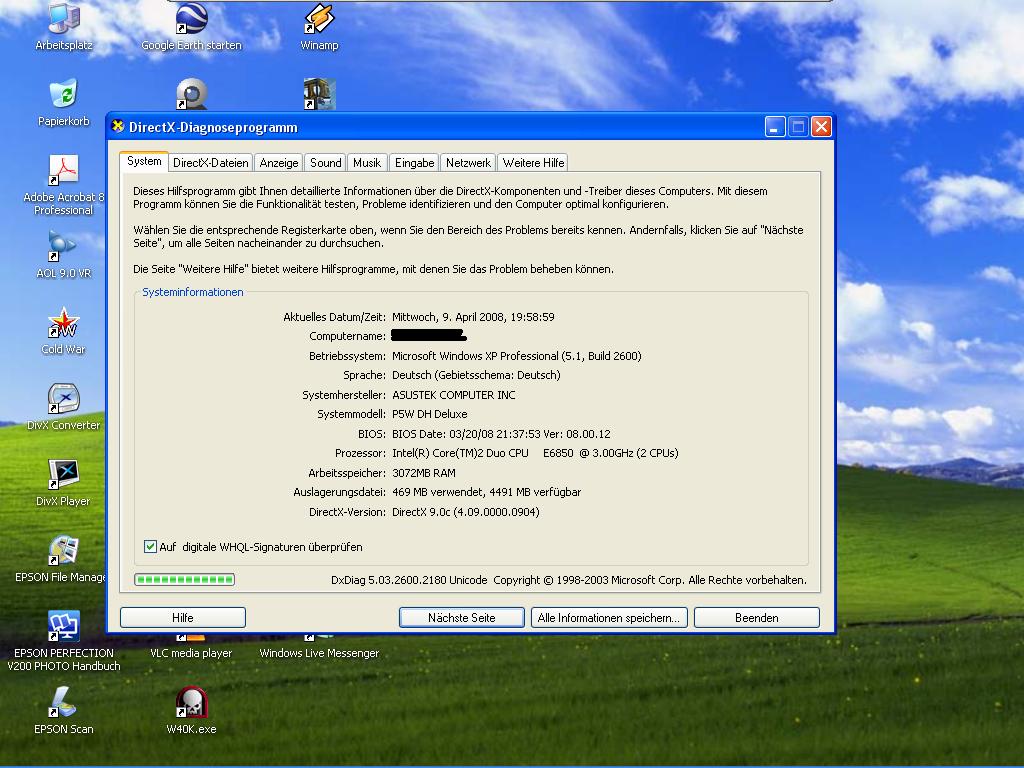The width and height of the screenshot is (1024, 768).
Task: Click the 469 MB verwendet pagefile value
Action: click(487, 492)
